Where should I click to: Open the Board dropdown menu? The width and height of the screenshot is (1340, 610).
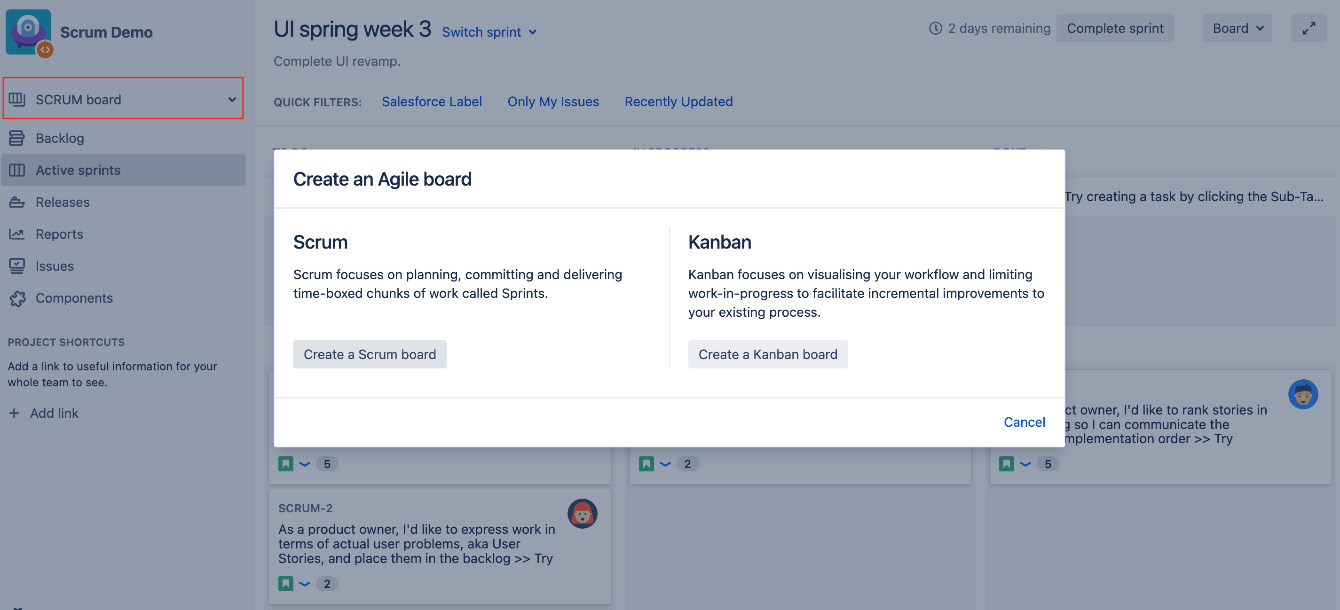(x=1237, y=27)
